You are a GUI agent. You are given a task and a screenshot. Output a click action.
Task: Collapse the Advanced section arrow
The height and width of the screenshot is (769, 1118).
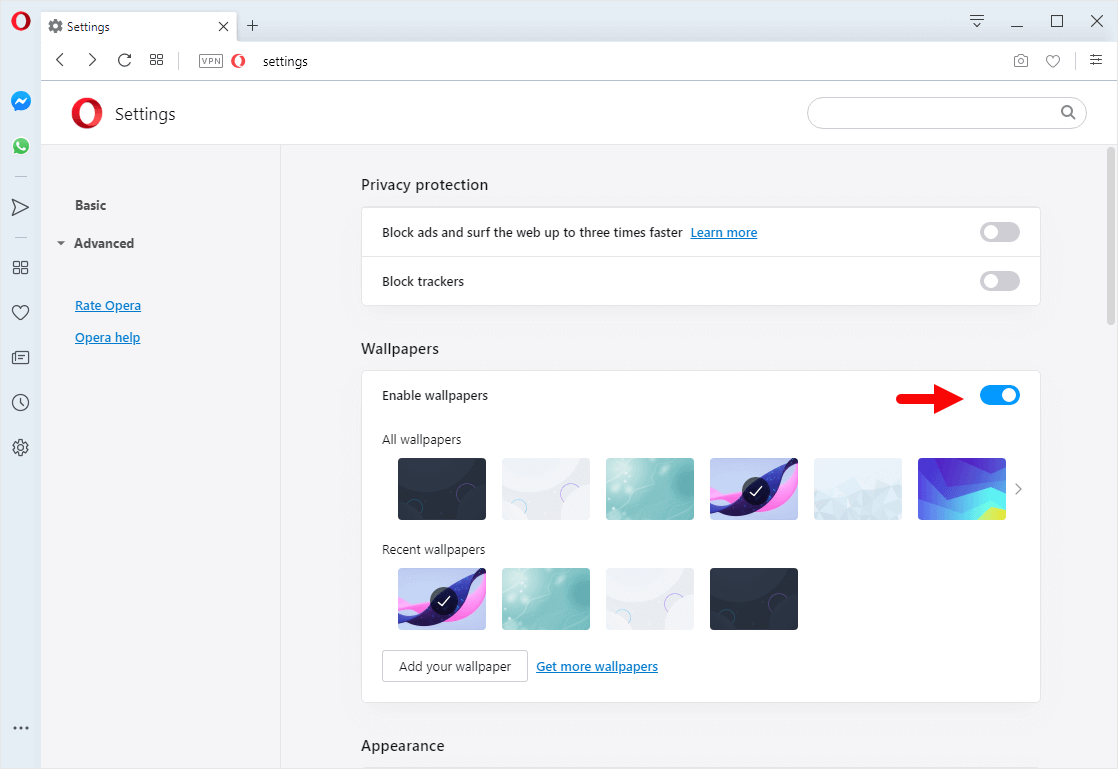click(x=61, y=243)
